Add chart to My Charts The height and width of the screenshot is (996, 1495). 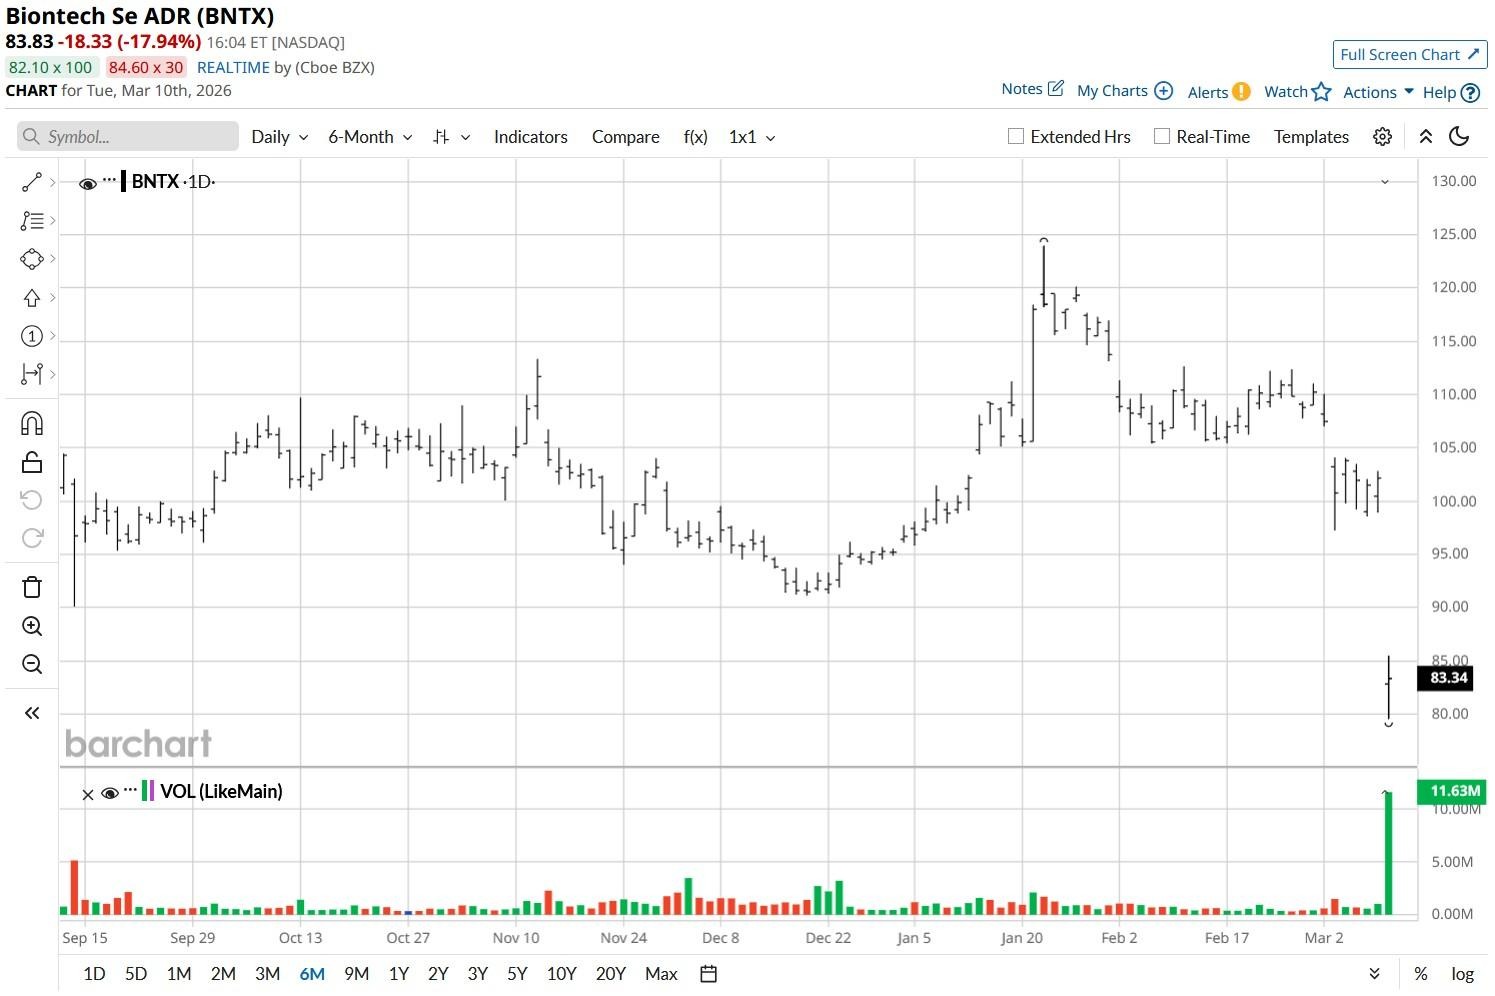coord(1125,91)
